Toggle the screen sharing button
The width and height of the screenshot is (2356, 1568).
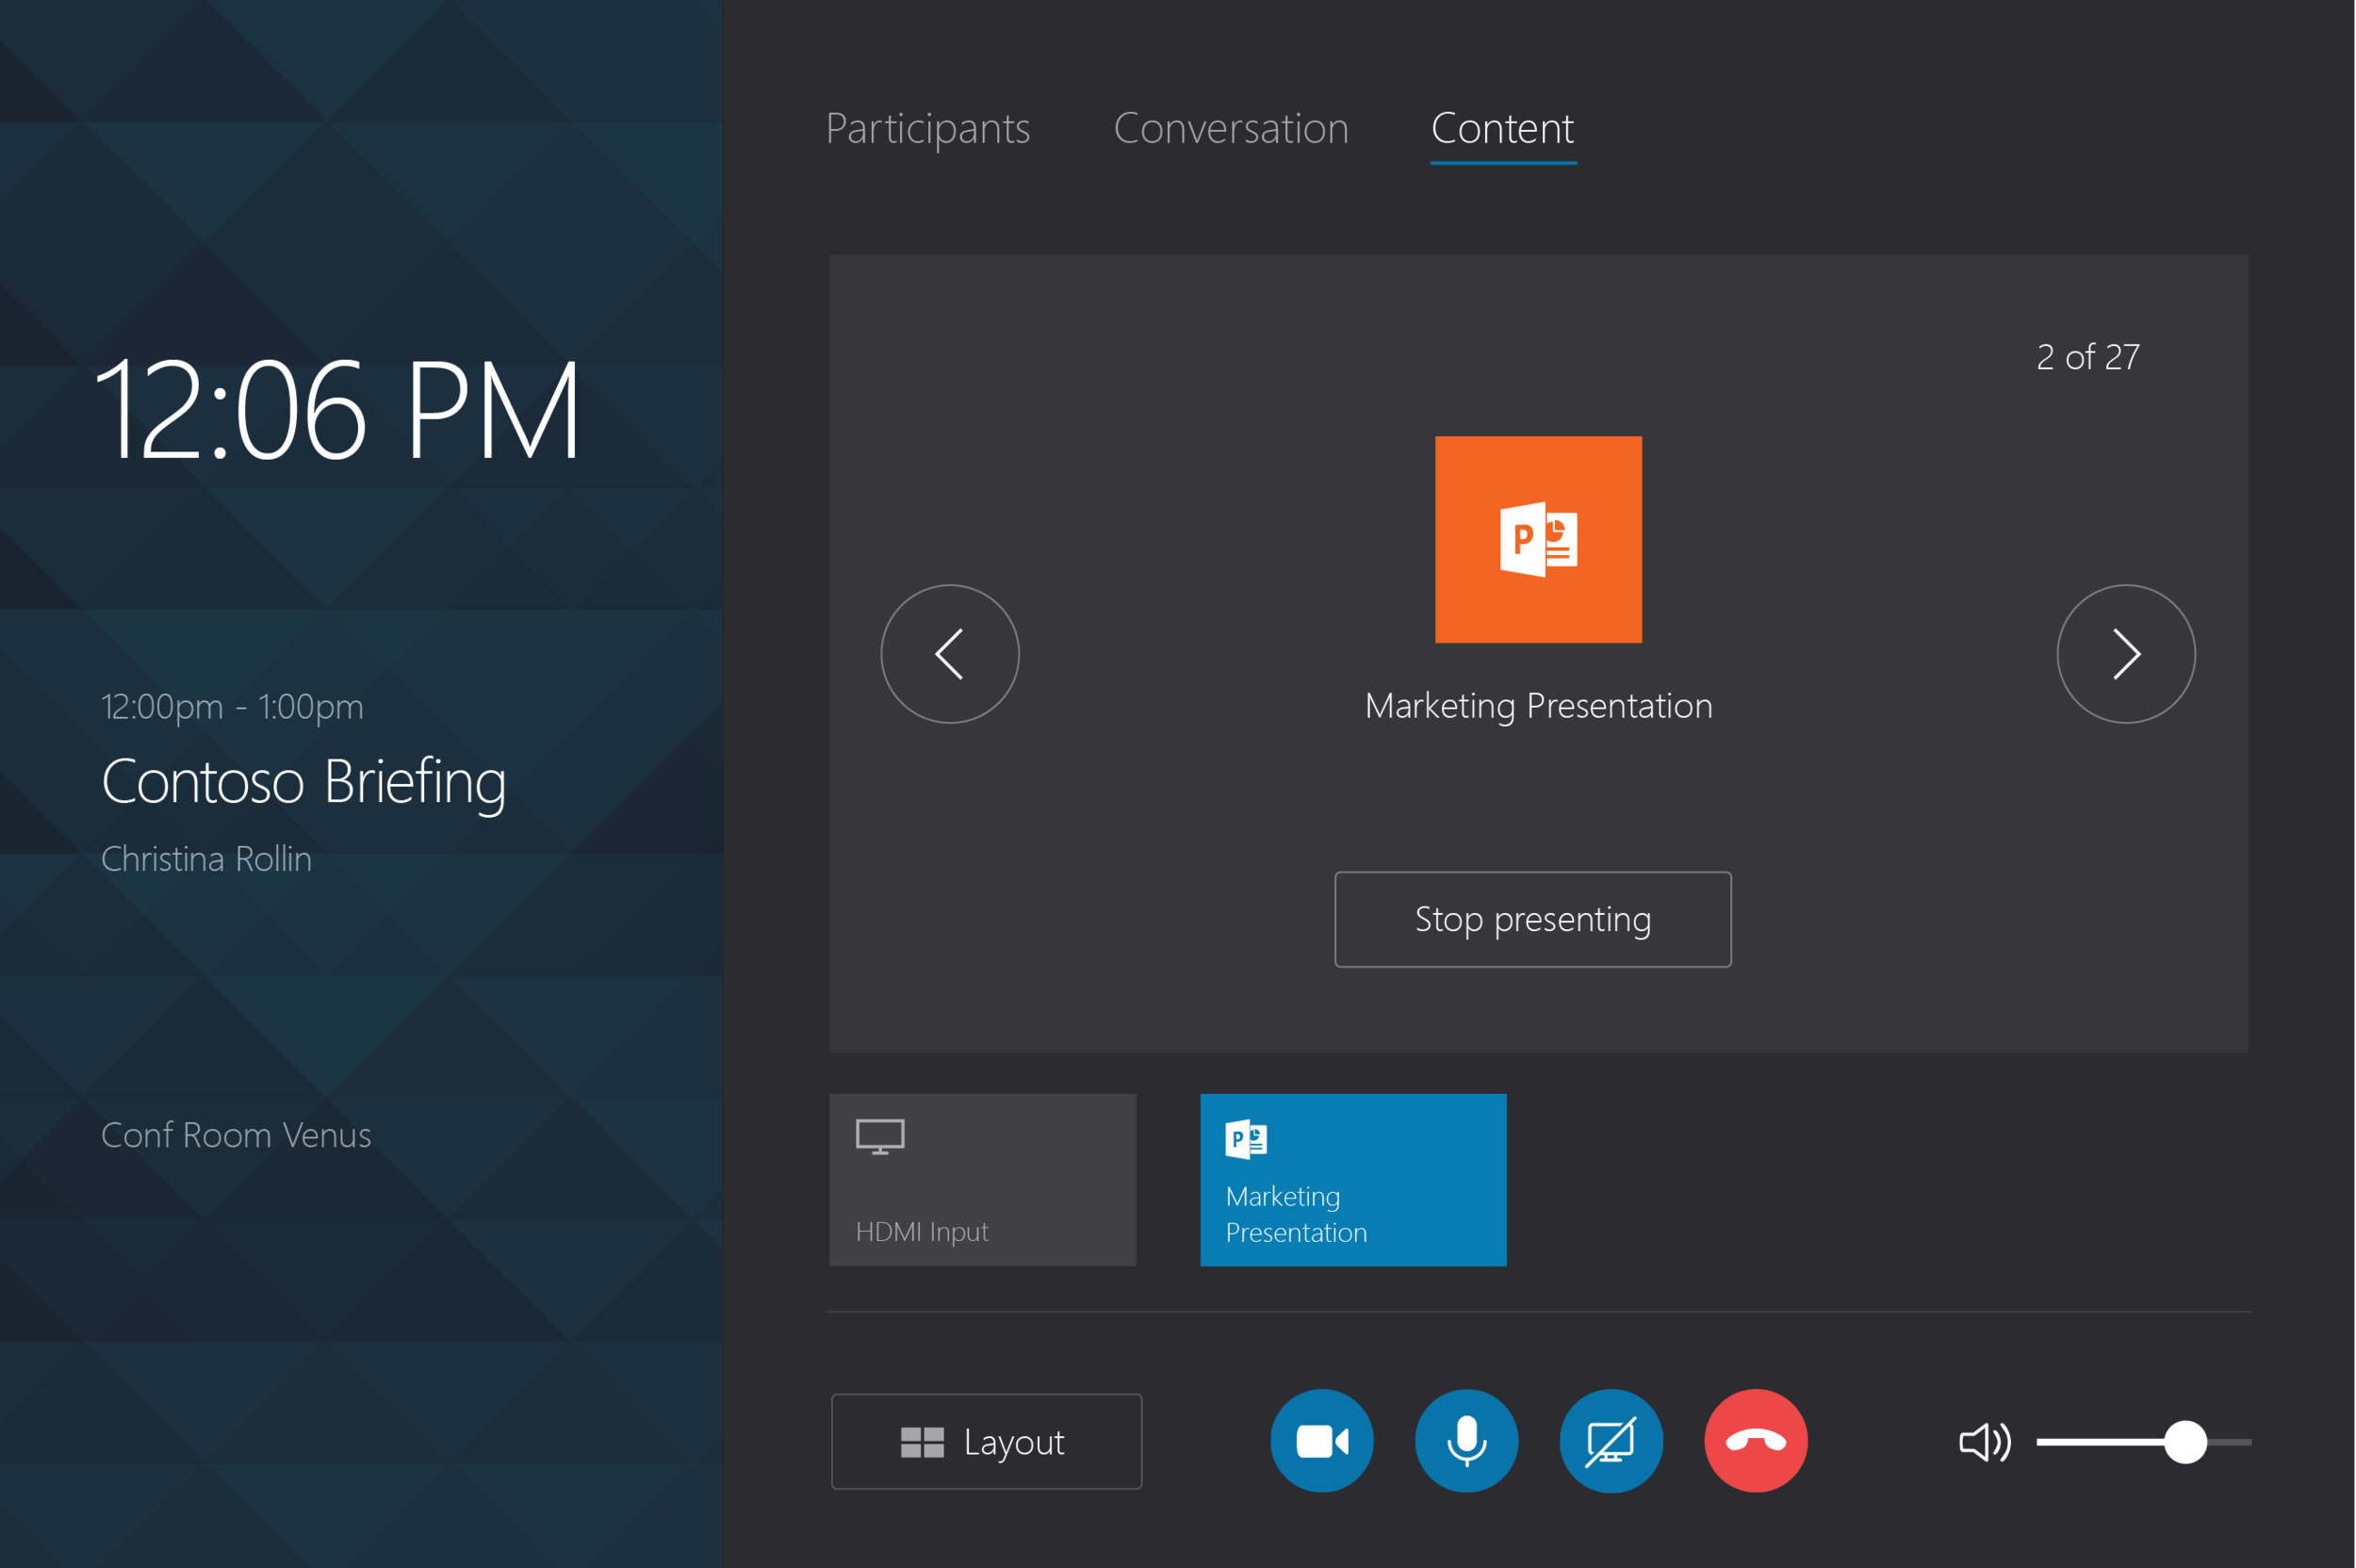1611,1441
